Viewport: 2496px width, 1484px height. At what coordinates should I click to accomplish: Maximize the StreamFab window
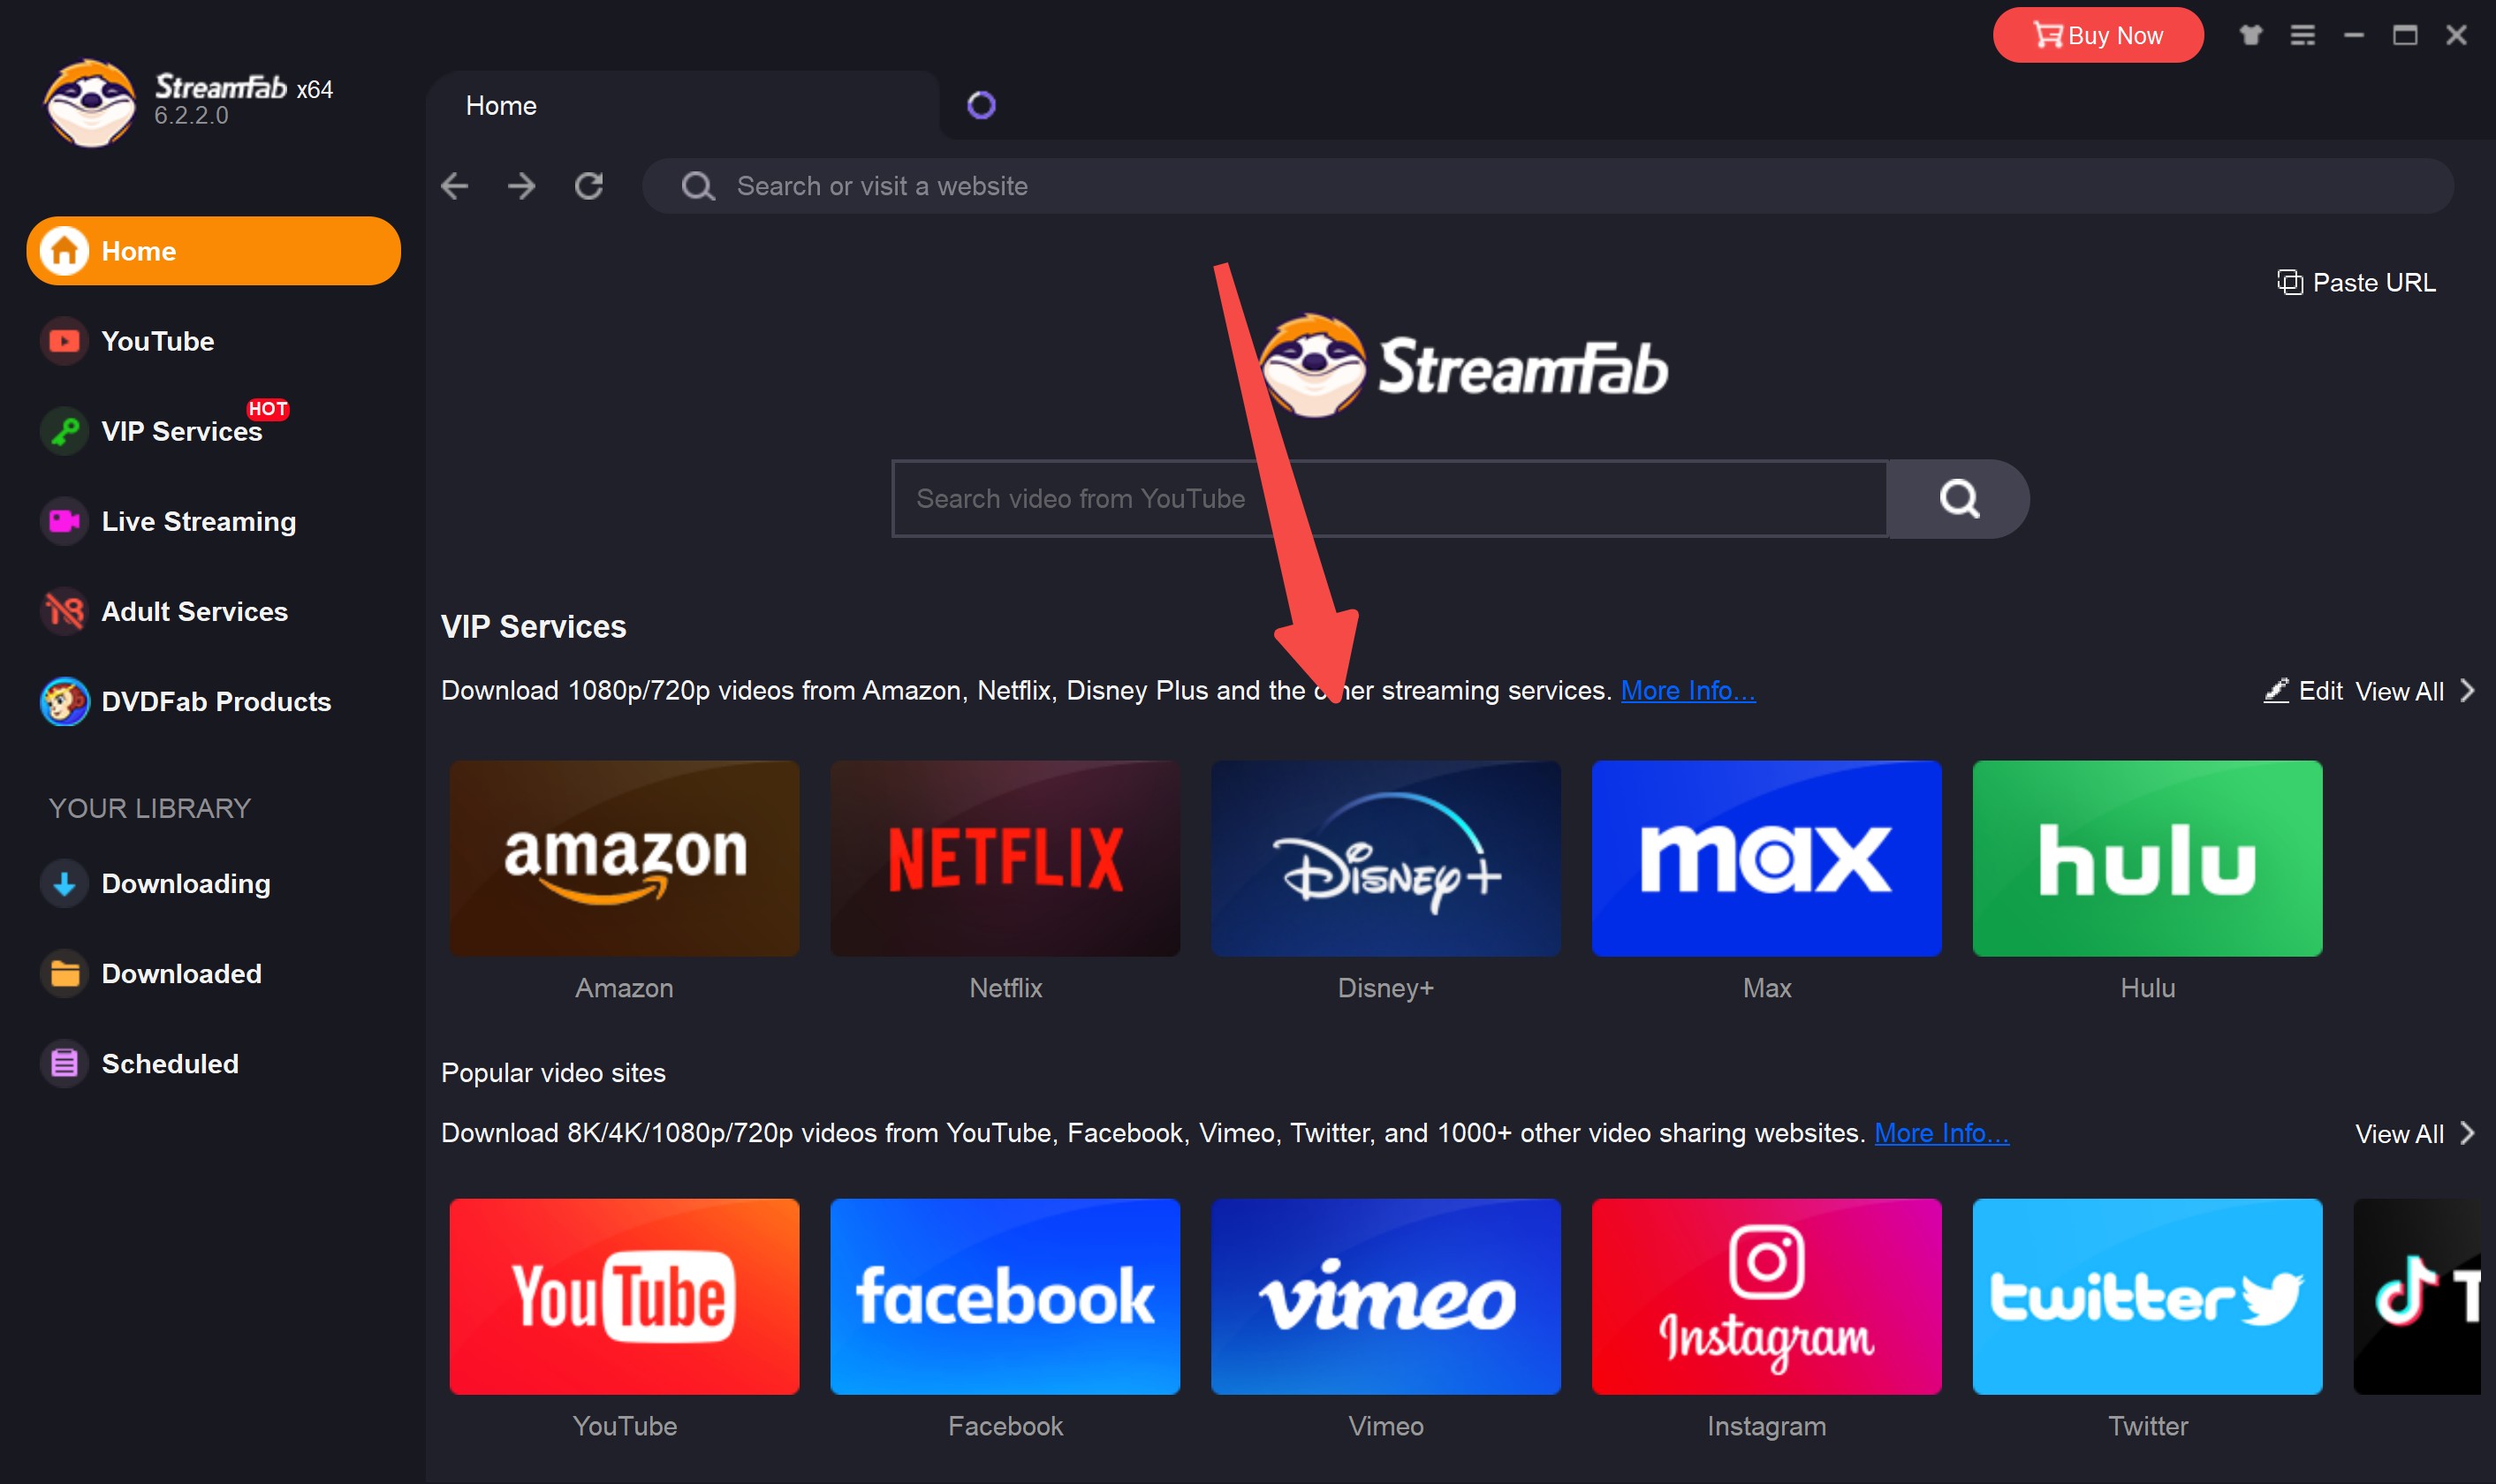pyautogui.click(x=2405, y=35)
